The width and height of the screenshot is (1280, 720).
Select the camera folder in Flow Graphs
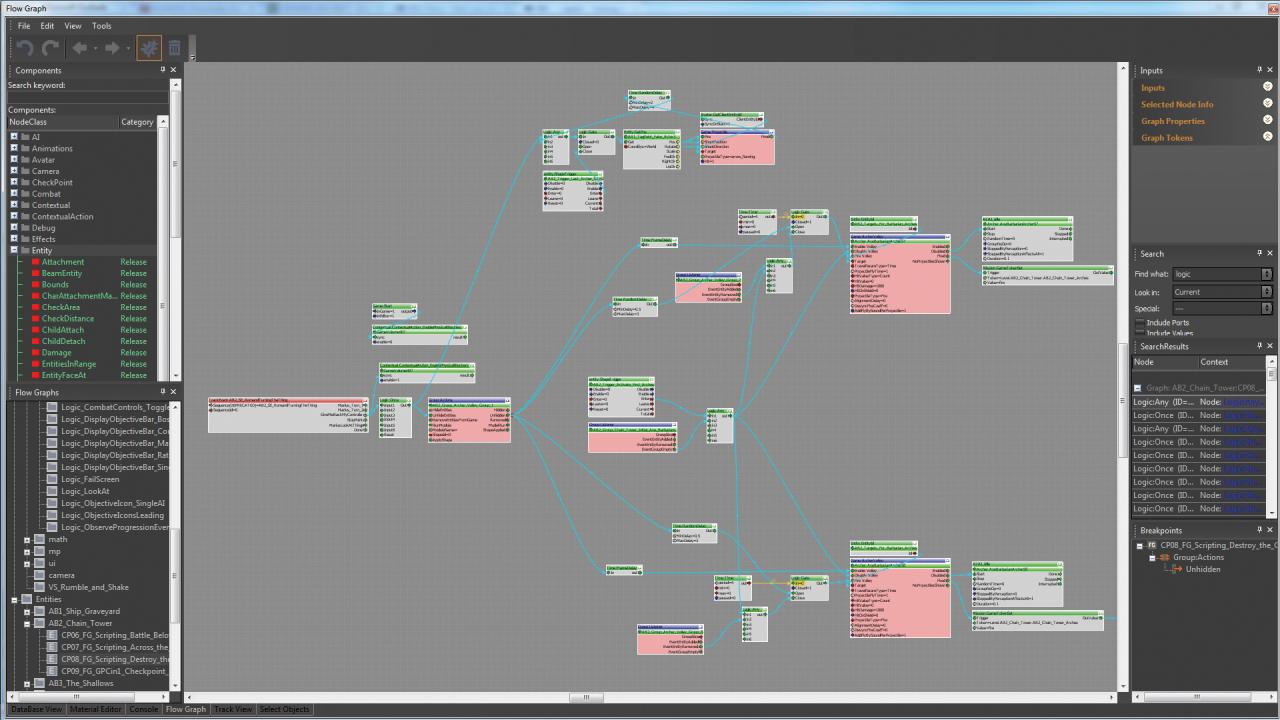(x=62, y=575)
